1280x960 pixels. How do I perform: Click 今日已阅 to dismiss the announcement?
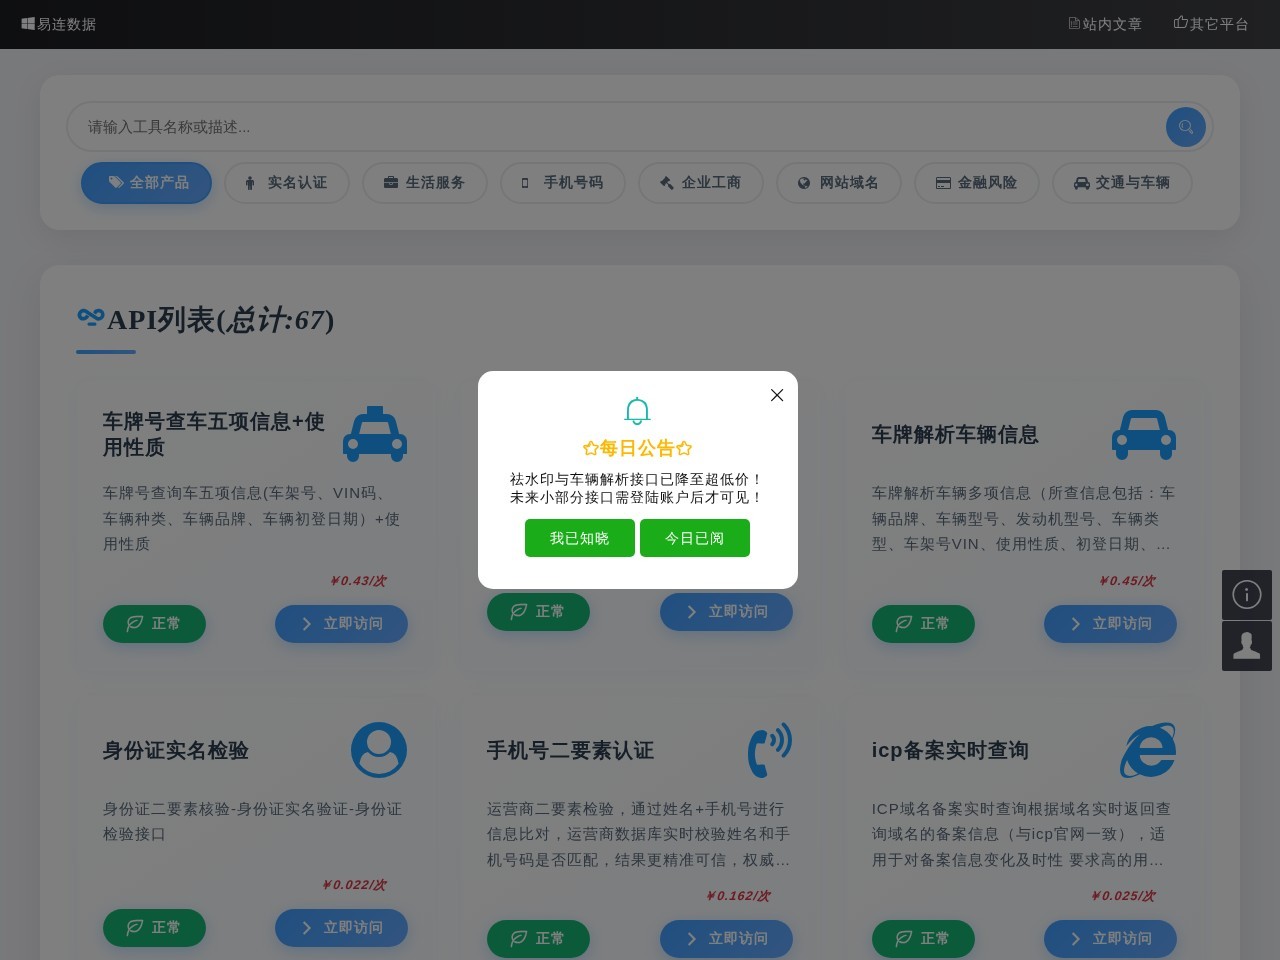pos(695,538)
